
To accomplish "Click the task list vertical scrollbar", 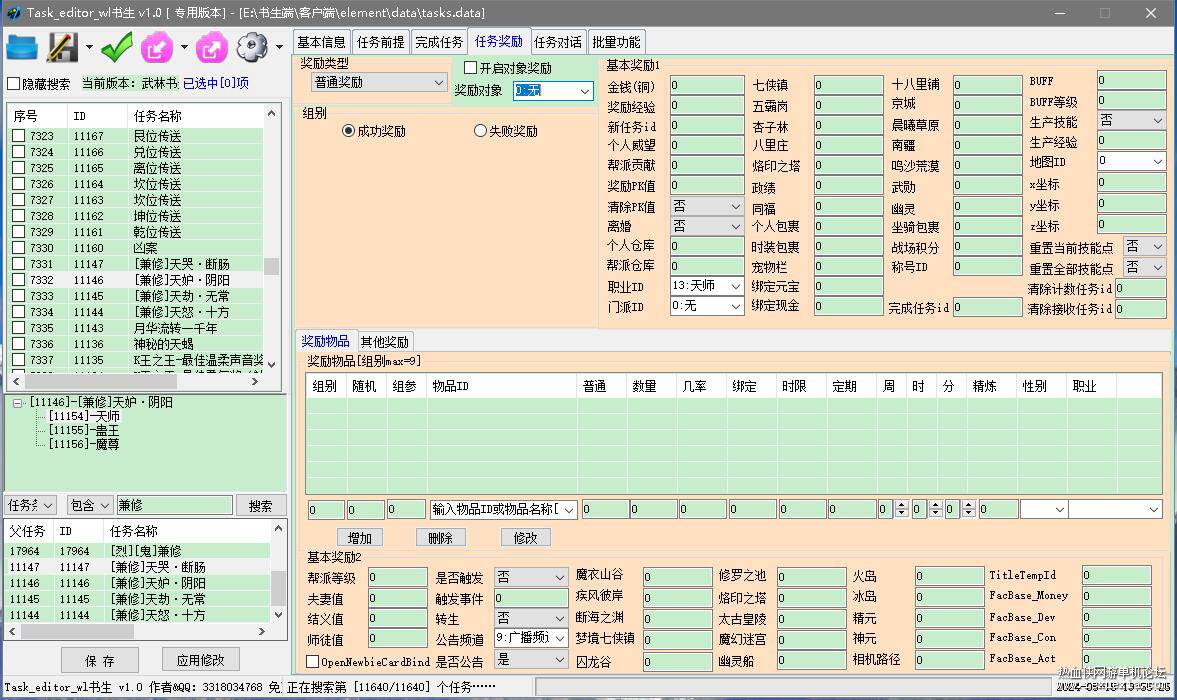I will 272,240.
